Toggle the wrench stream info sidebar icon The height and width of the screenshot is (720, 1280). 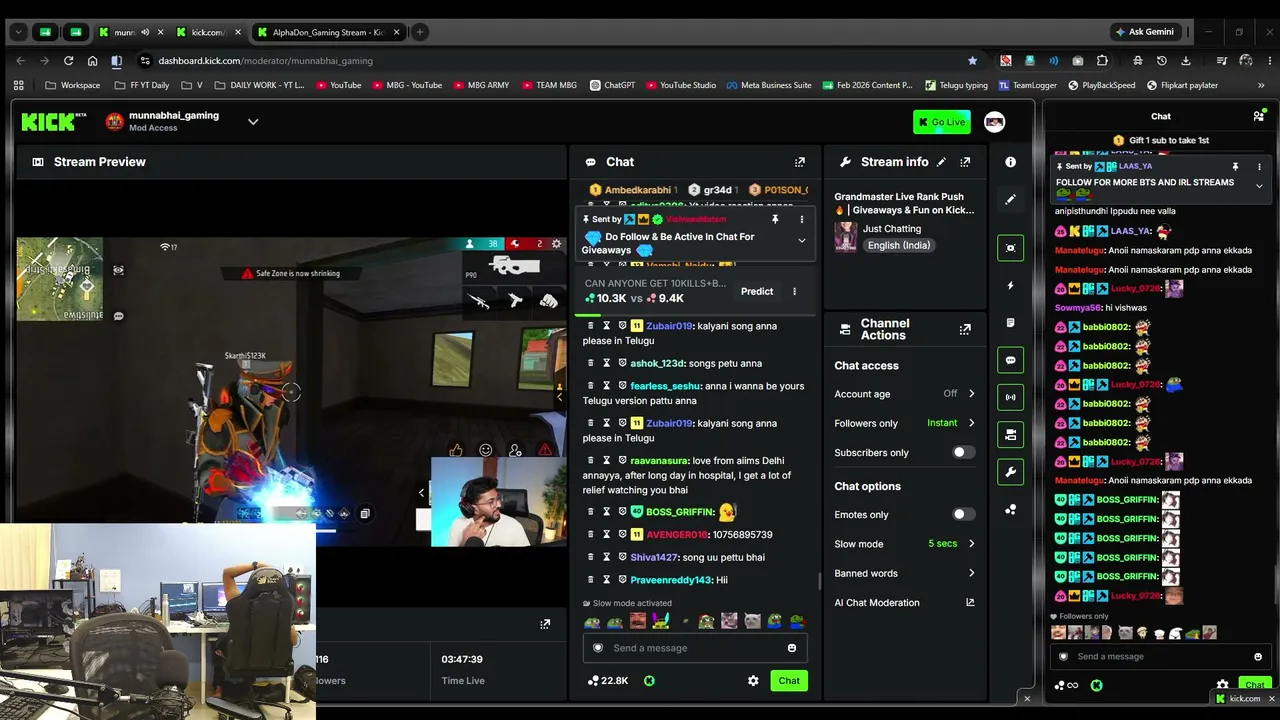1010,472
